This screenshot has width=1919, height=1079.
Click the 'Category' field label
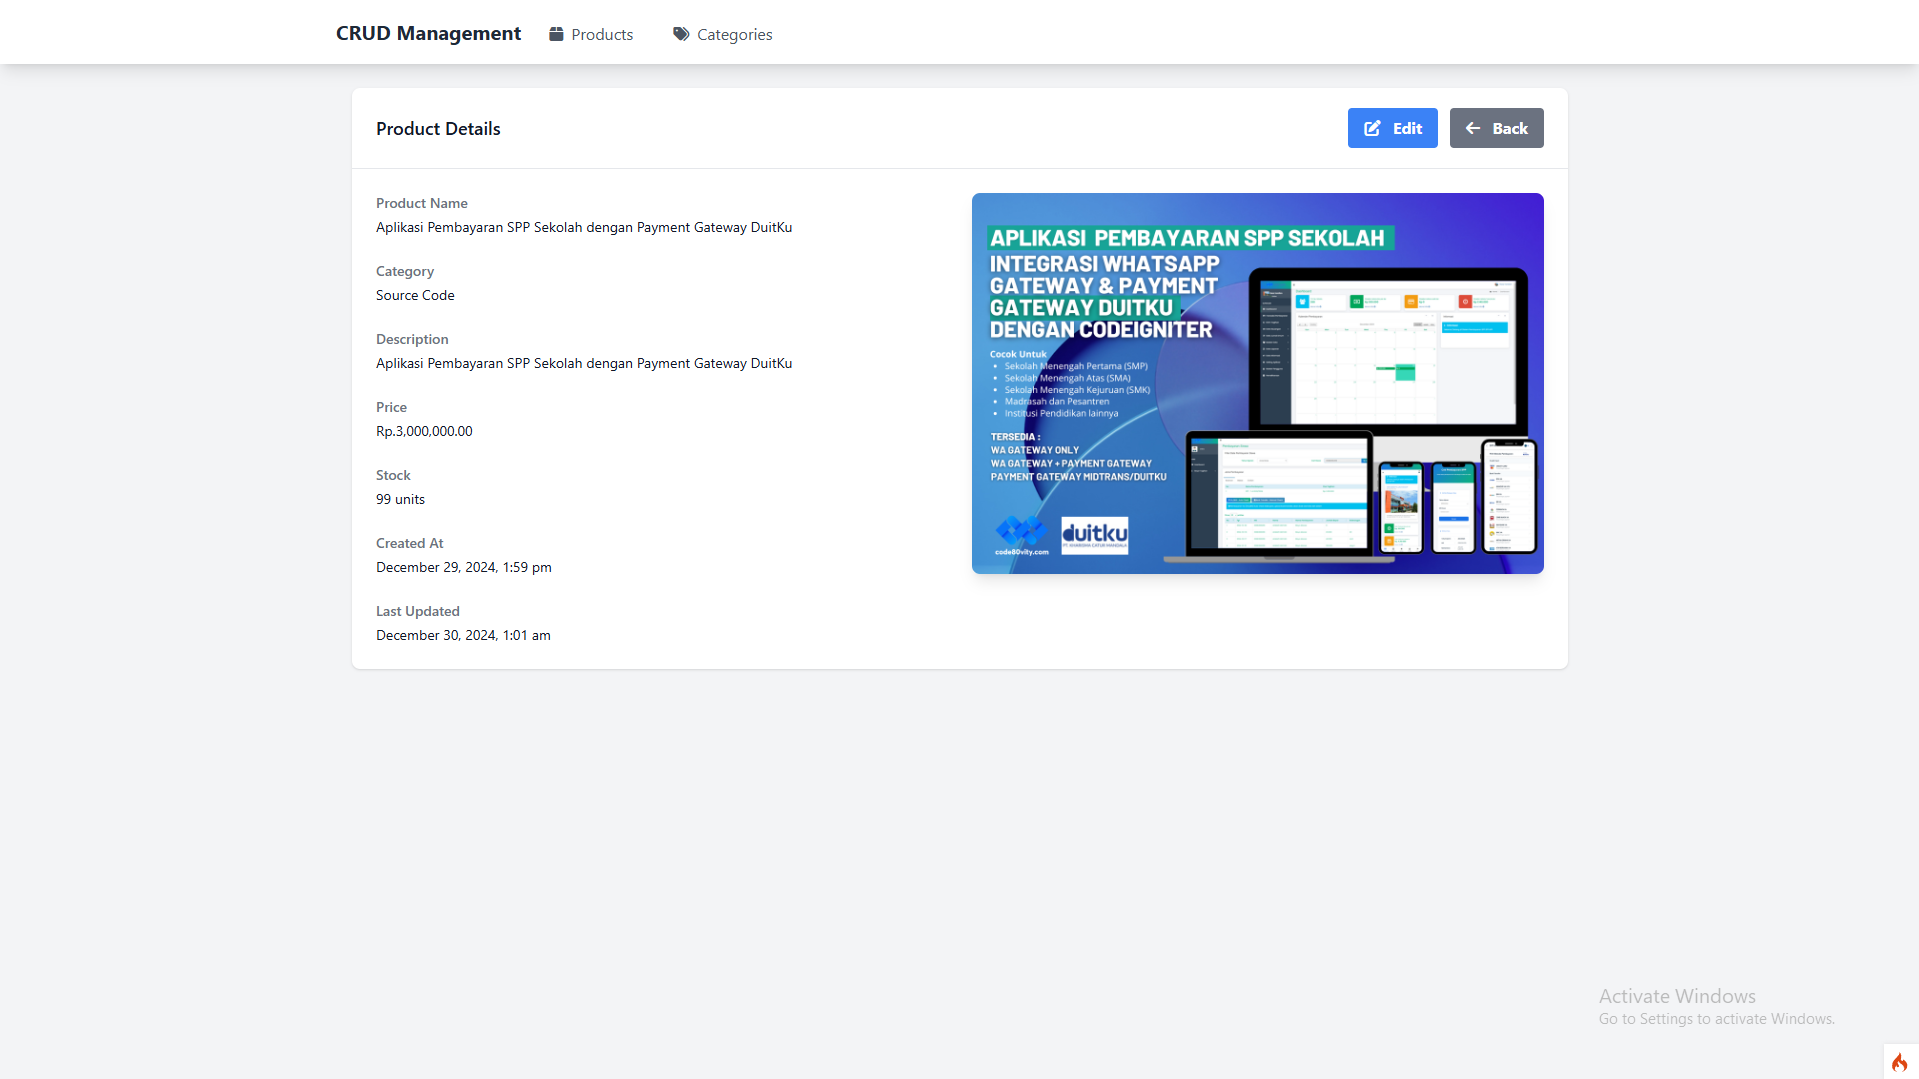coord(405,271)
